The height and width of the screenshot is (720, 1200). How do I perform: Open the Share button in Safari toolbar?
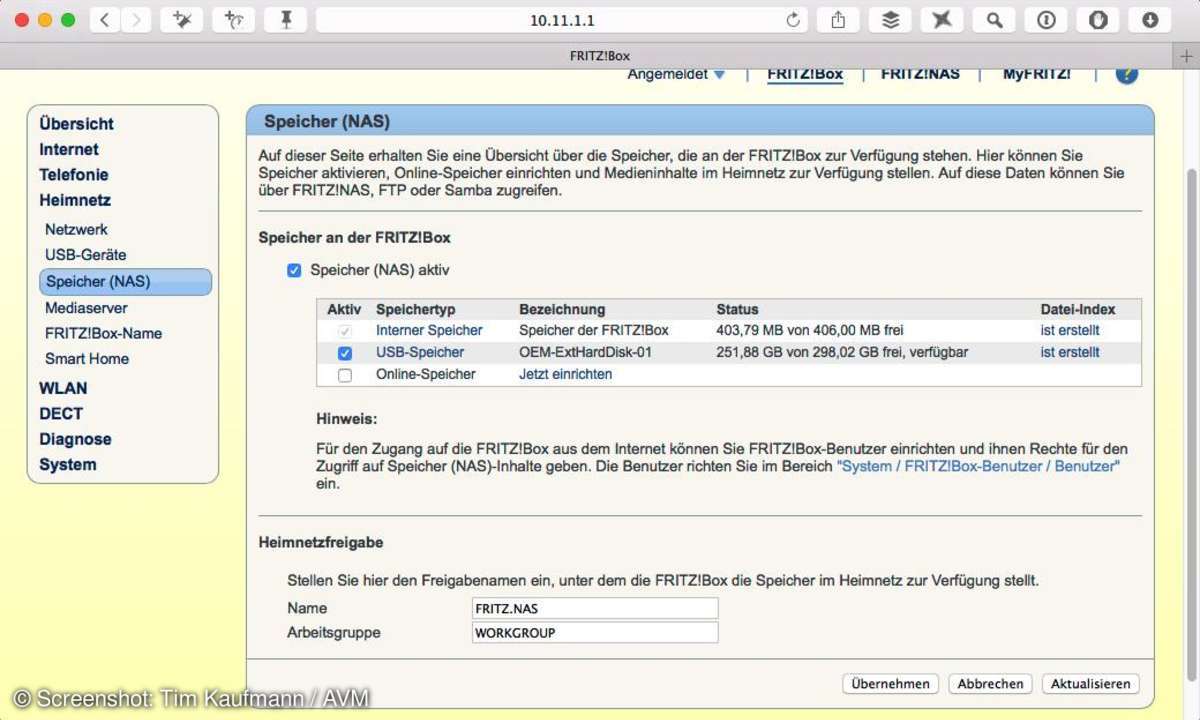click(x=838, y=20)
